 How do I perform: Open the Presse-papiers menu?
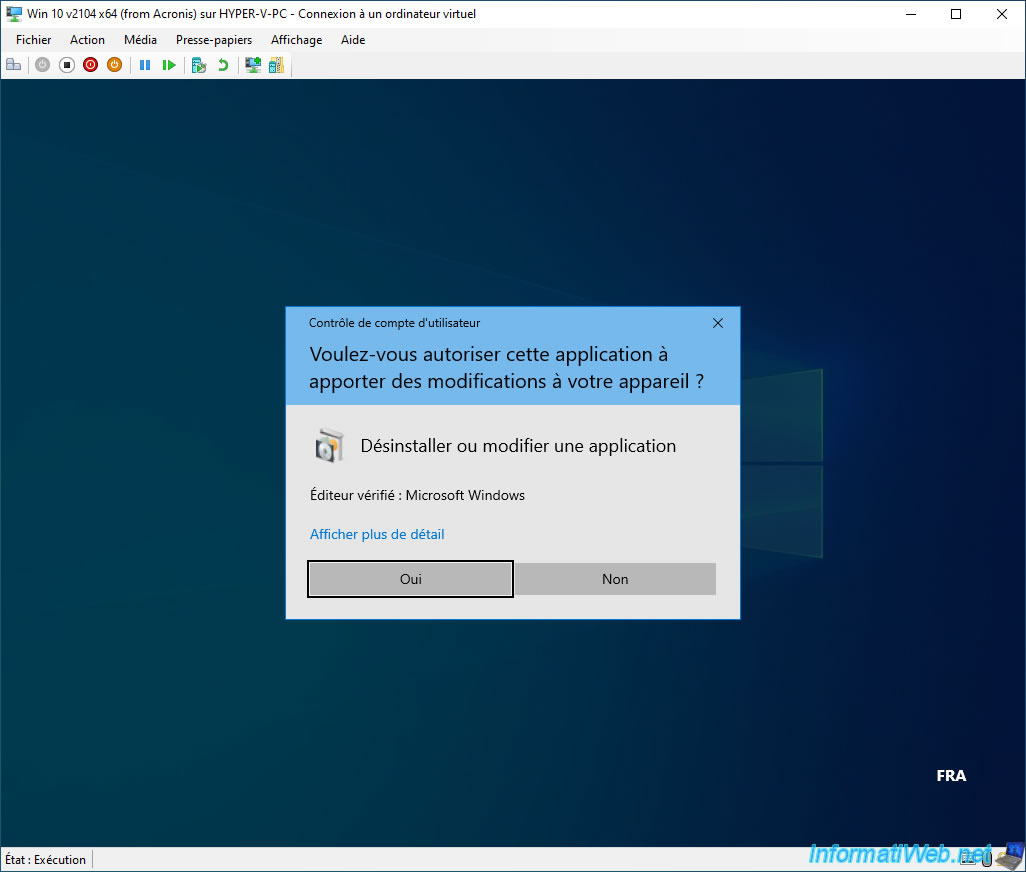click(x=214, y=40)
